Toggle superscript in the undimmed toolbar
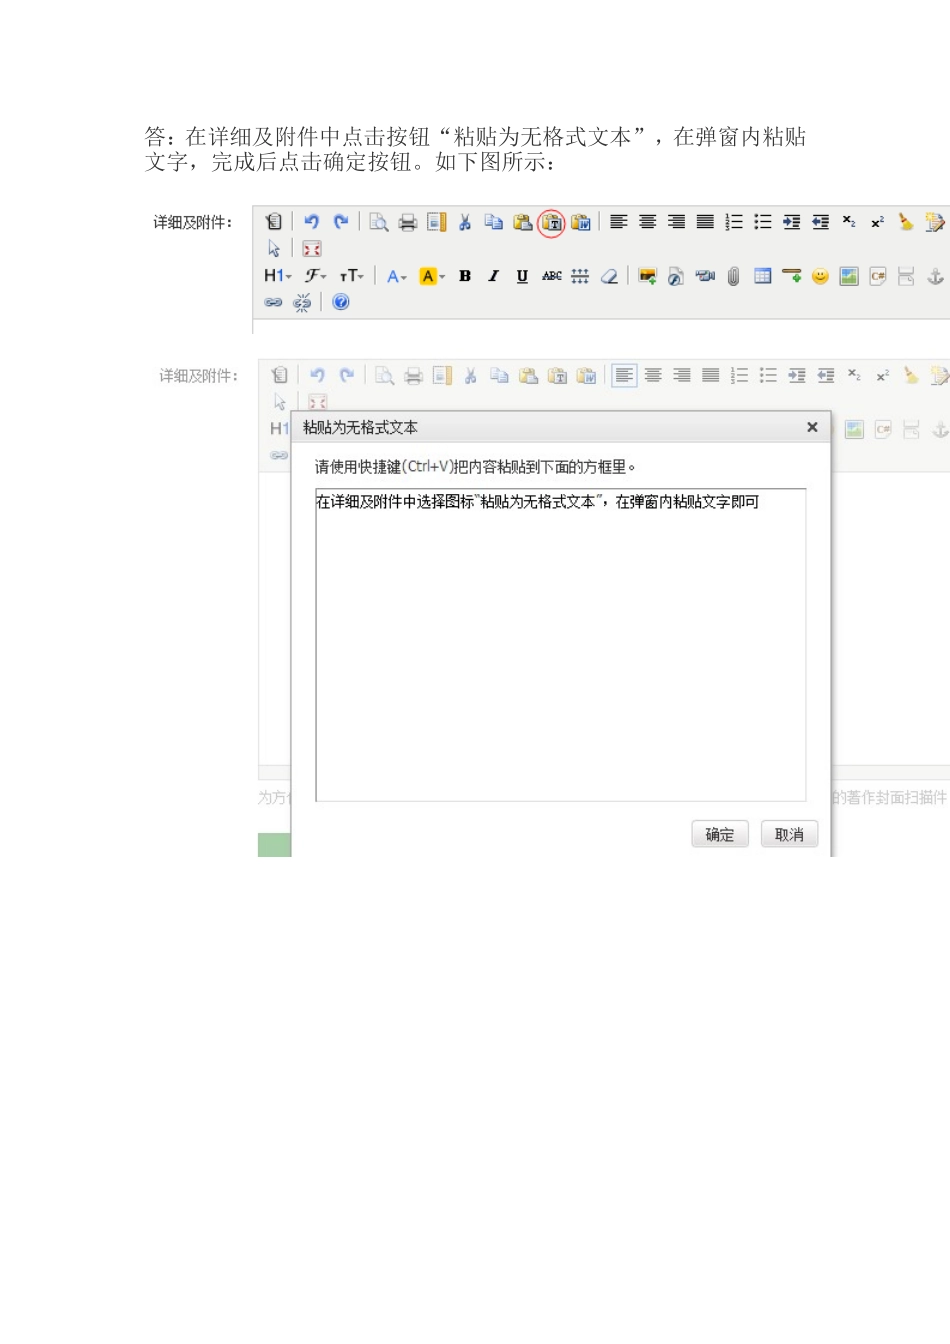The image size is (950, 1344). click(878, 222)
